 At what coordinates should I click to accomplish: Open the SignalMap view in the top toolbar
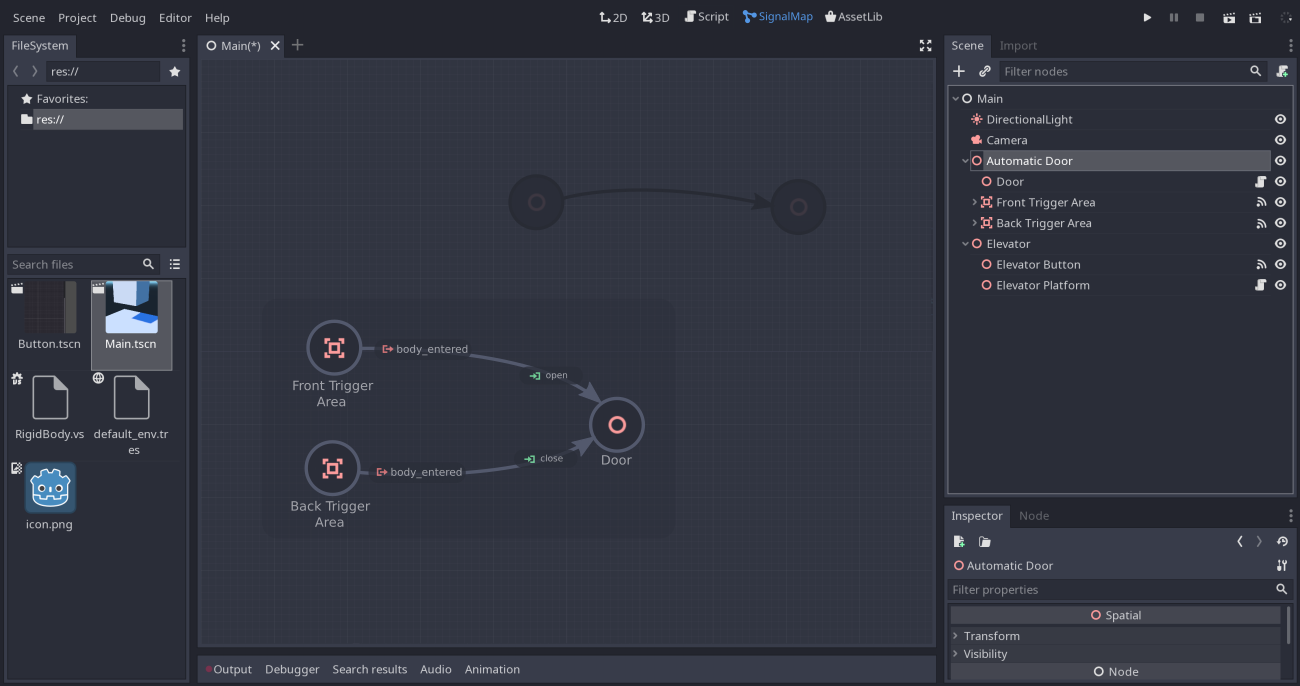[778, 16]
